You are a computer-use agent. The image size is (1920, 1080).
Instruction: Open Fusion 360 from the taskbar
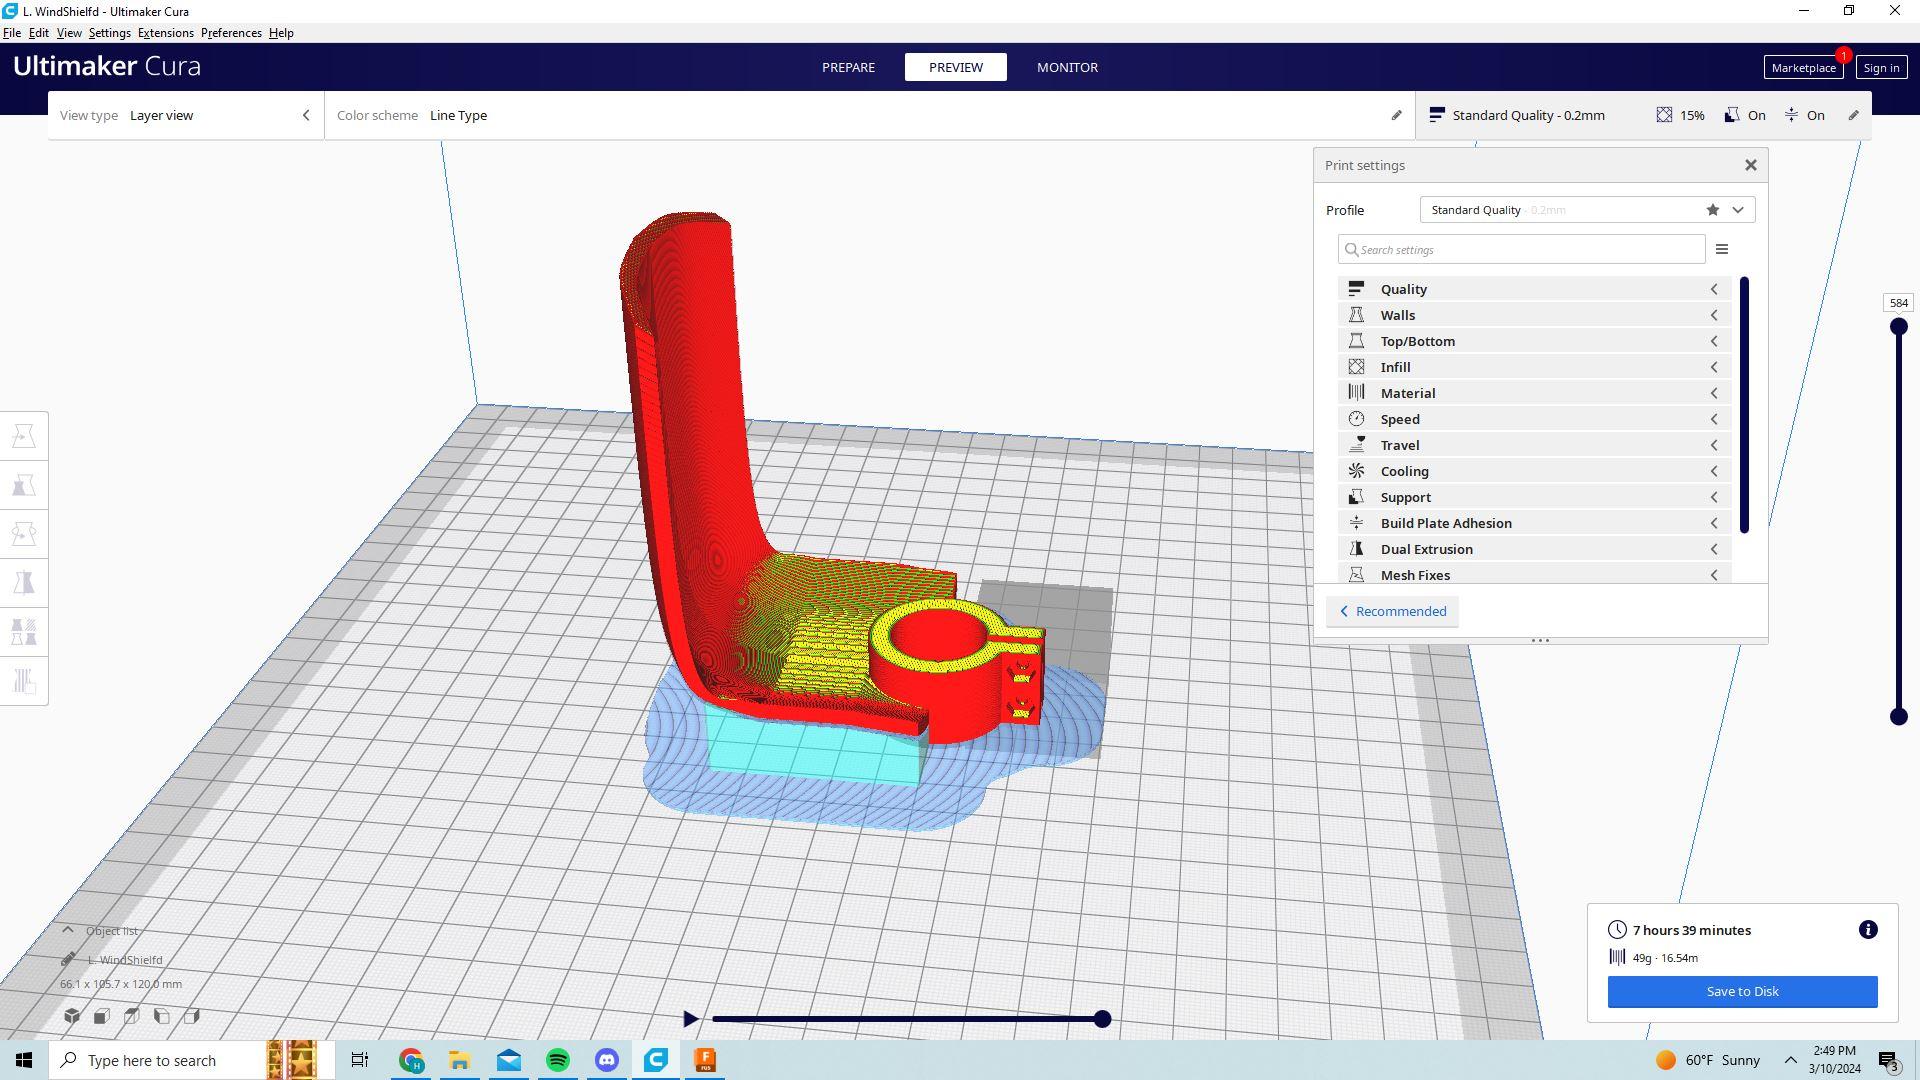[705, 1060]
